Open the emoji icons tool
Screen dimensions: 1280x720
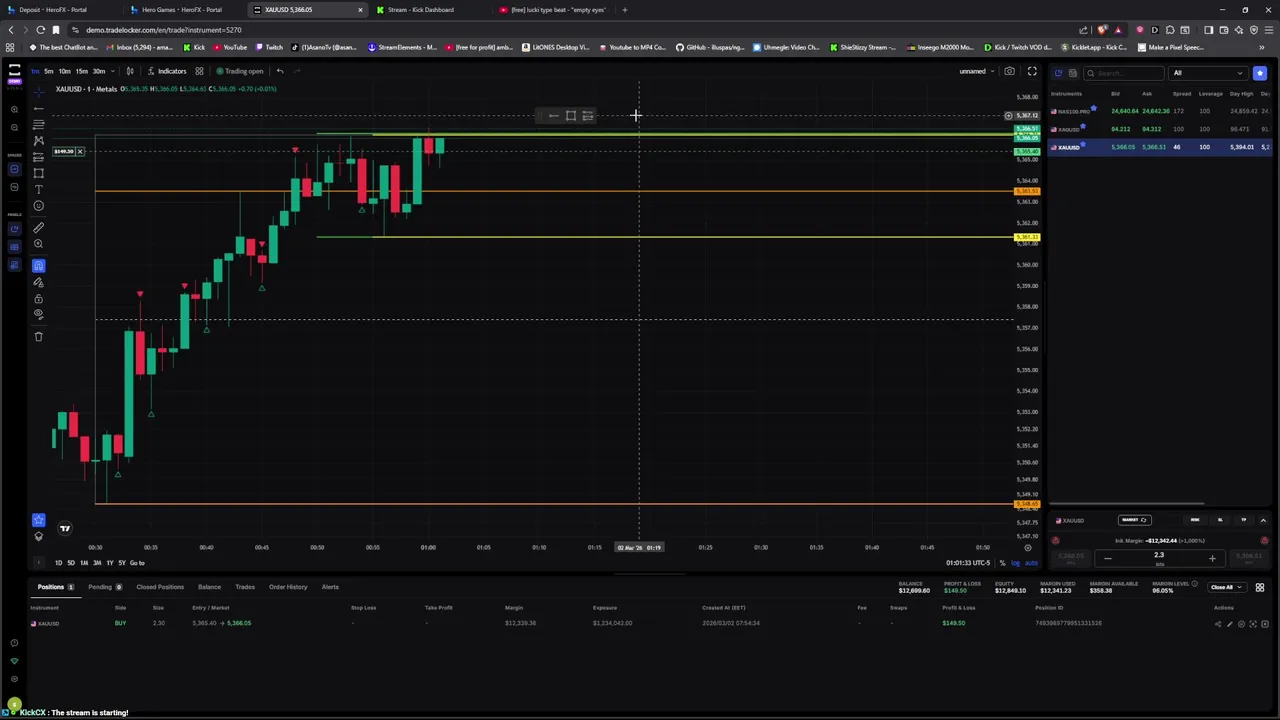tap(38, 206)
